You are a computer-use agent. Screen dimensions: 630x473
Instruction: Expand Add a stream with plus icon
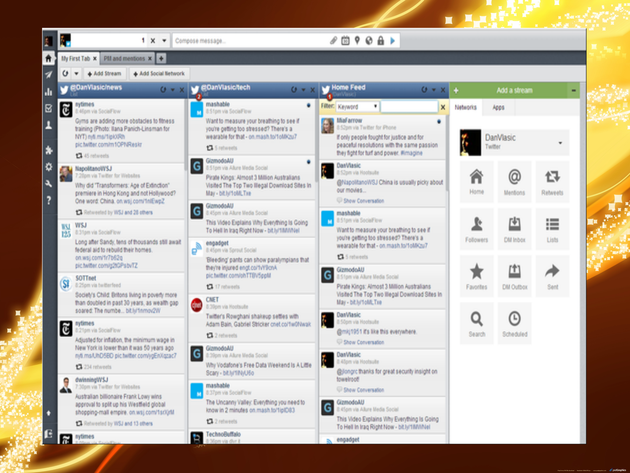456,90
